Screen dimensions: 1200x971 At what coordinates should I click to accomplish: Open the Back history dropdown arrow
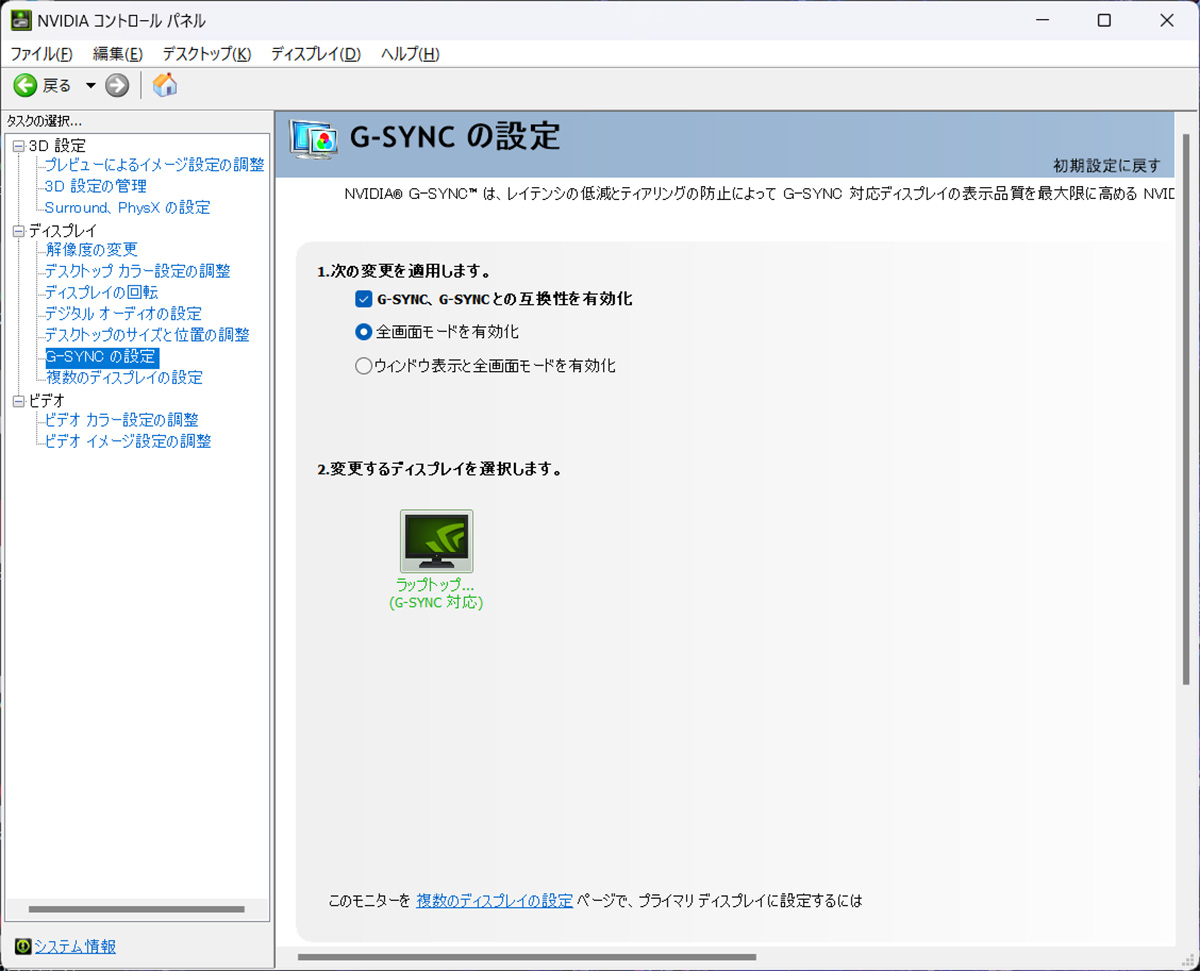(x=90, y=86)
